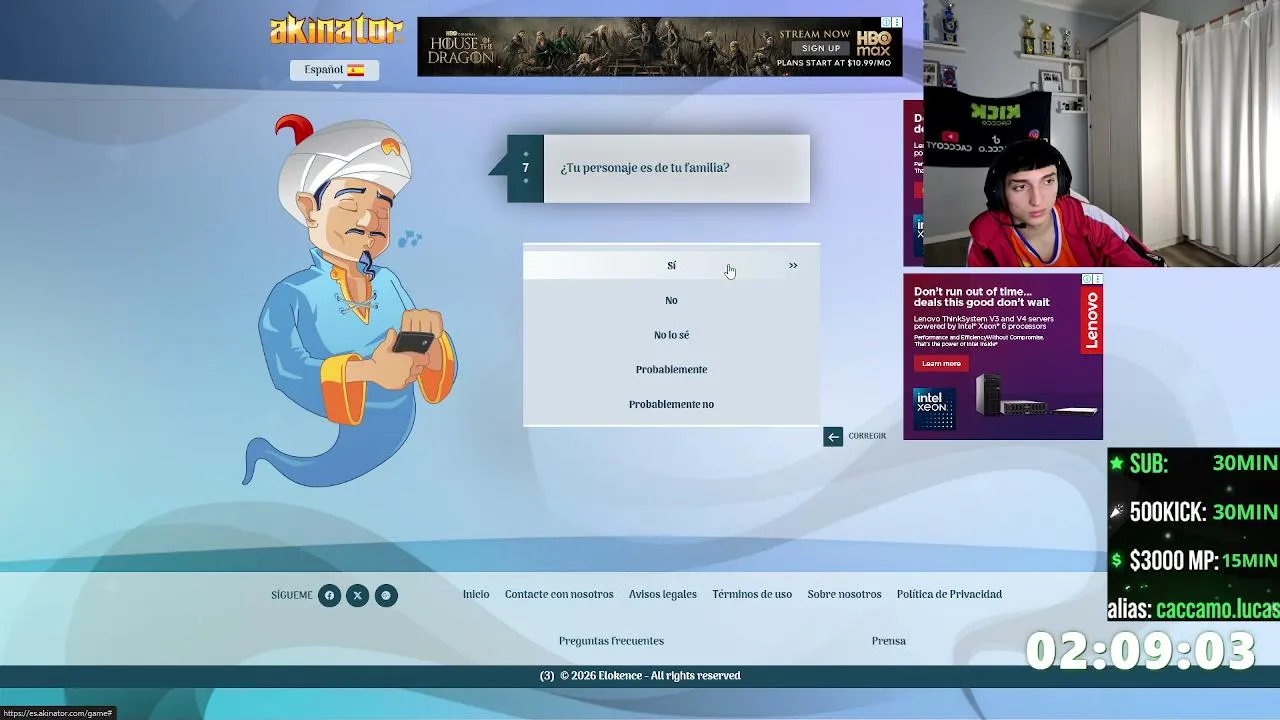Close the HBO Max banner ad

pos(897,22)
